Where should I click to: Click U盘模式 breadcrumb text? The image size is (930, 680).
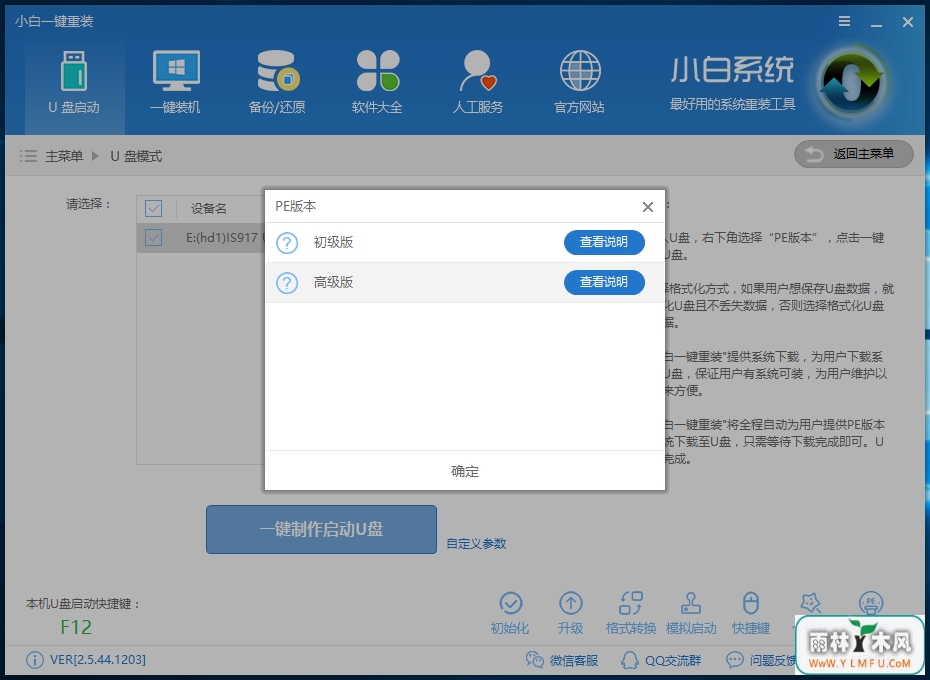click(x=136, y=156)
